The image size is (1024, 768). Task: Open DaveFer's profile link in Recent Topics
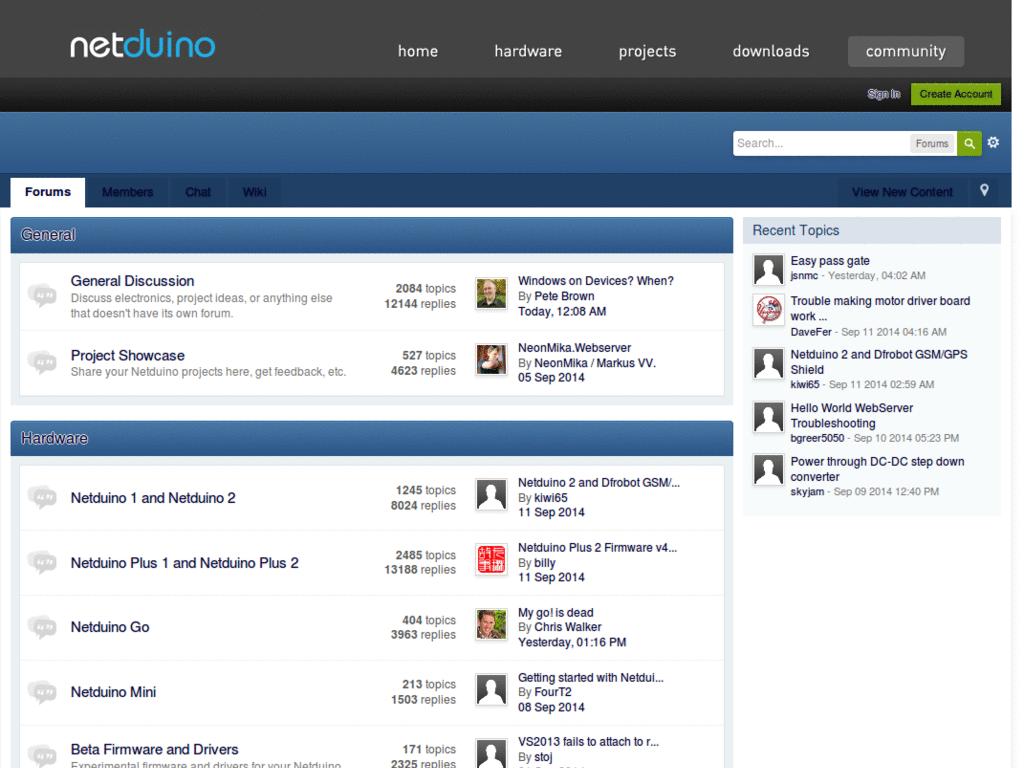810,332
